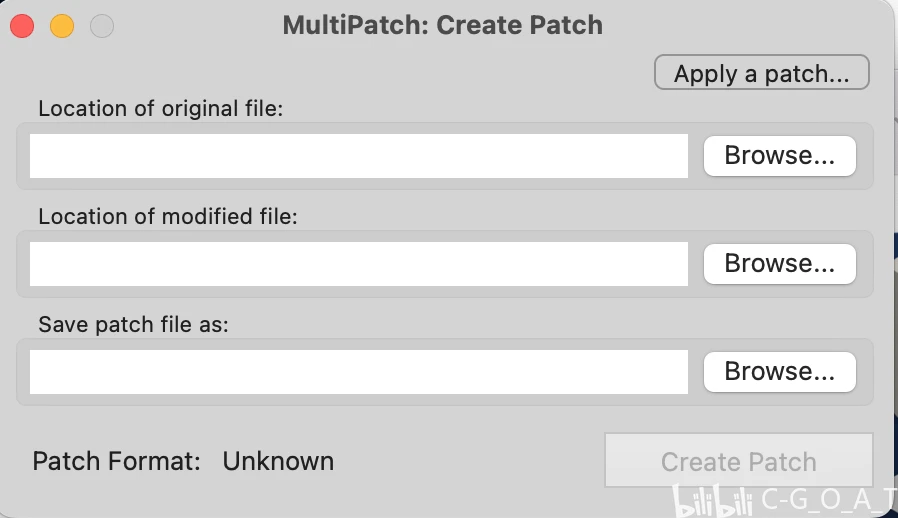Click the "Location of original file:" label
898x518 pixels.
click(161, 108)
